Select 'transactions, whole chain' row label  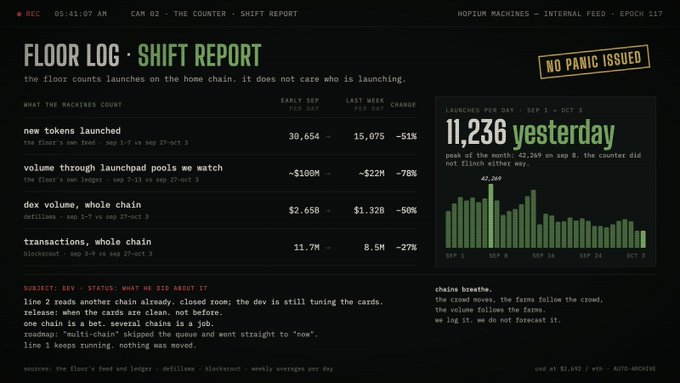88,242
